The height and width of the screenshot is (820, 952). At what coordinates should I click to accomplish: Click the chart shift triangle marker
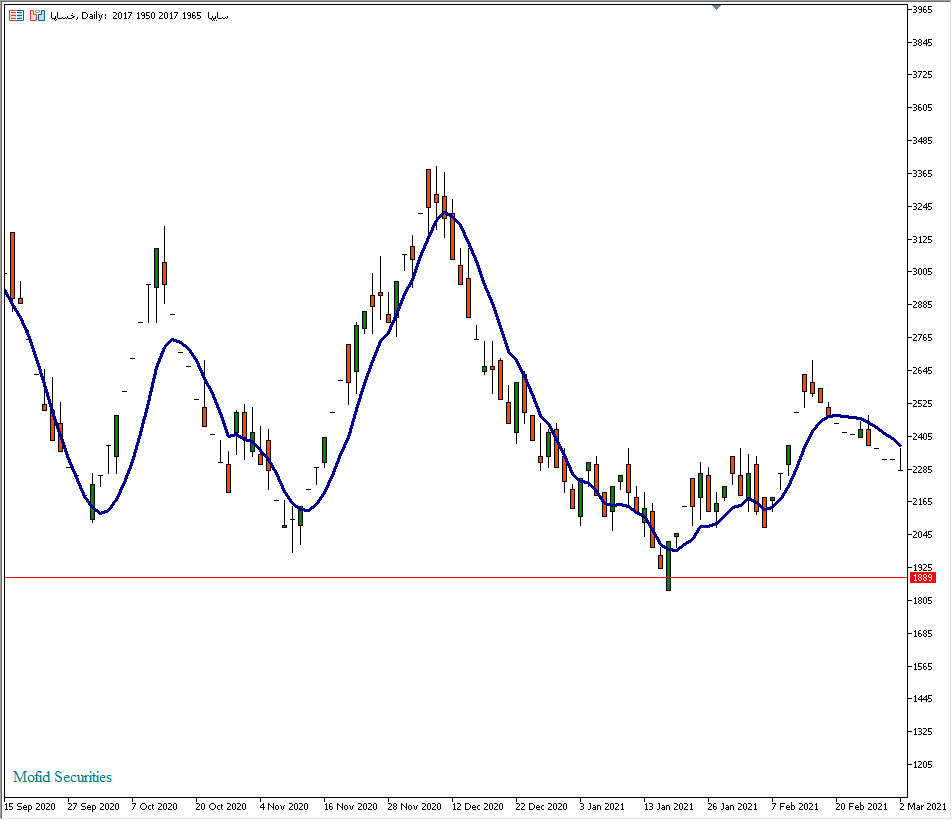pyautogui.click(x=716, y=6)
